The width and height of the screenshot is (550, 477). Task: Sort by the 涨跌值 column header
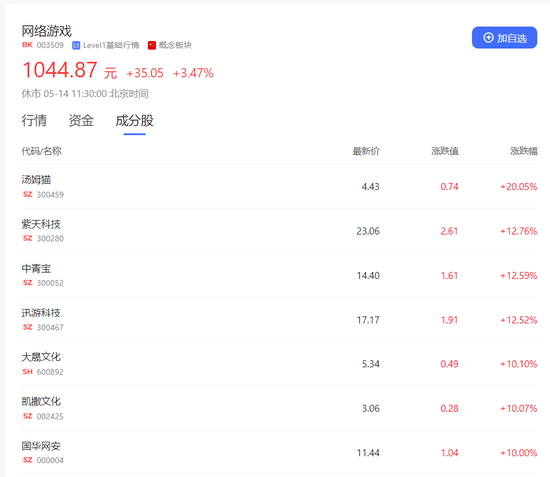point(445,151)
